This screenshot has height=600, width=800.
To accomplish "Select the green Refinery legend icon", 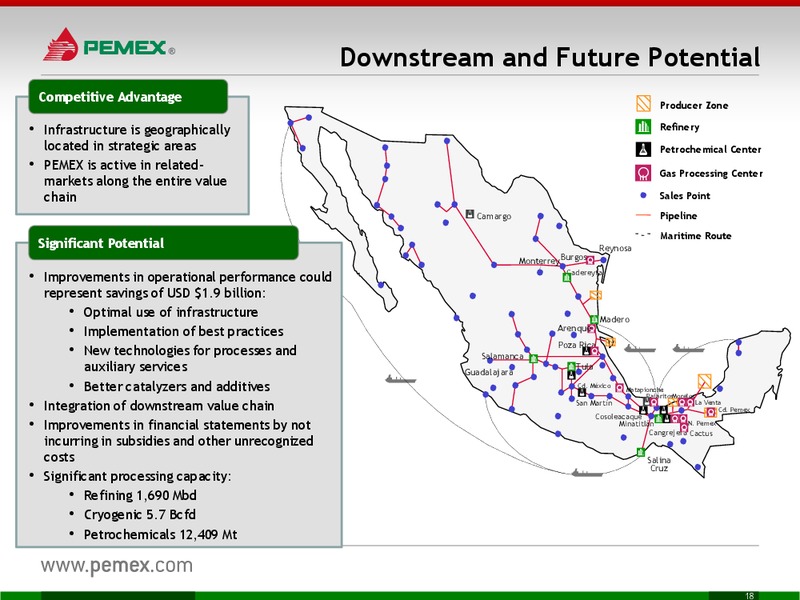I will (x=643, y=127).
